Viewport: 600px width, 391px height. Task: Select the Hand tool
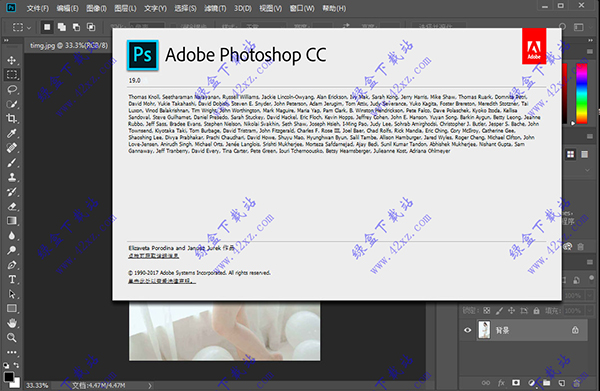12,323
